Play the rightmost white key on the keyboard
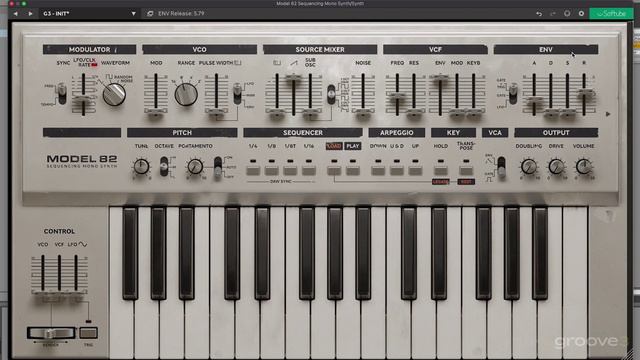 (x=575, y=282)
